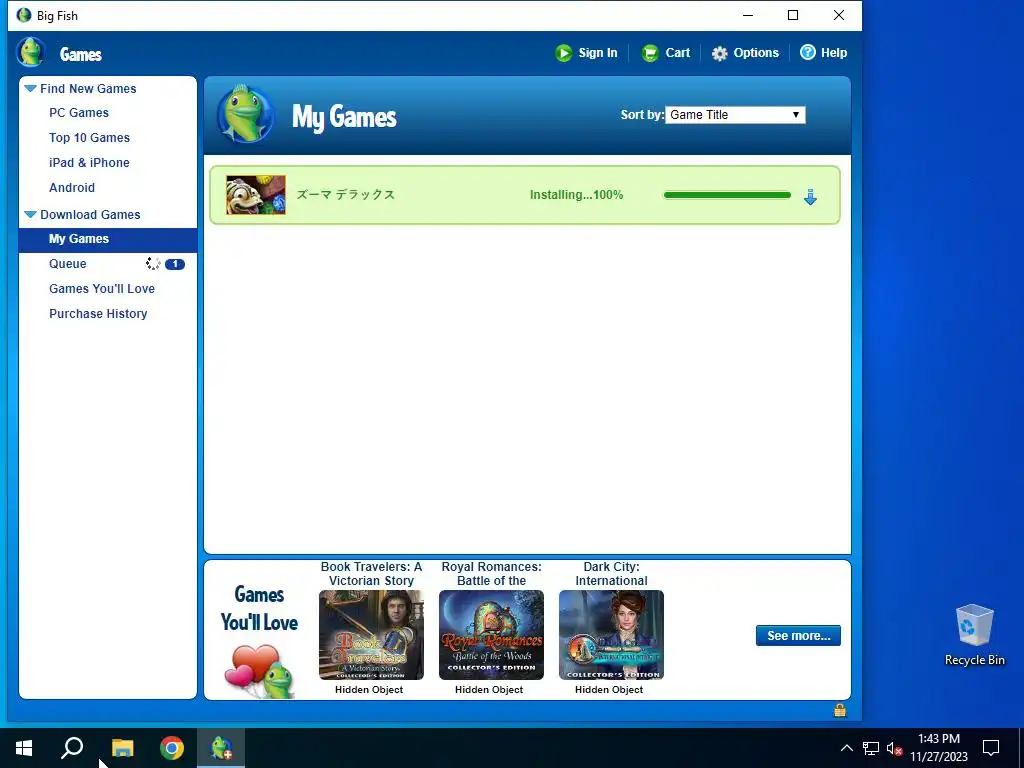Click the Queue count badge showing 1
This screenshot has width=1024, height=768.
(175, 264)
